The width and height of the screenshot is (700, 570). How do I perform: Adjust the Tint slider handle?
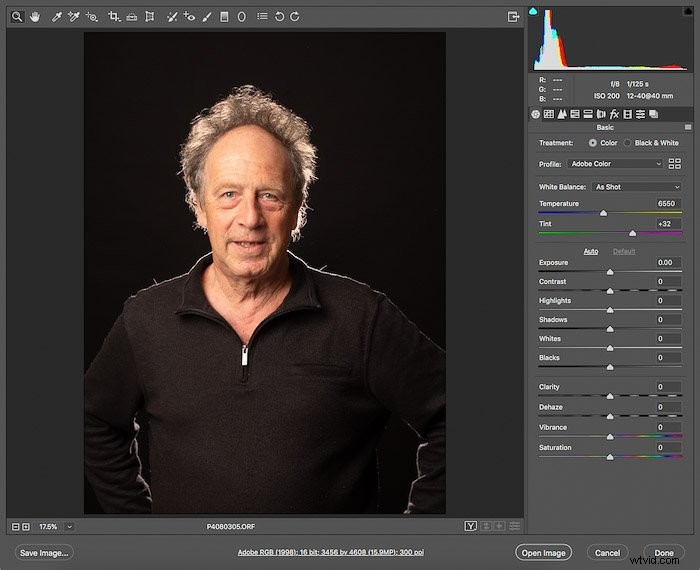click(x=633, y=233)
